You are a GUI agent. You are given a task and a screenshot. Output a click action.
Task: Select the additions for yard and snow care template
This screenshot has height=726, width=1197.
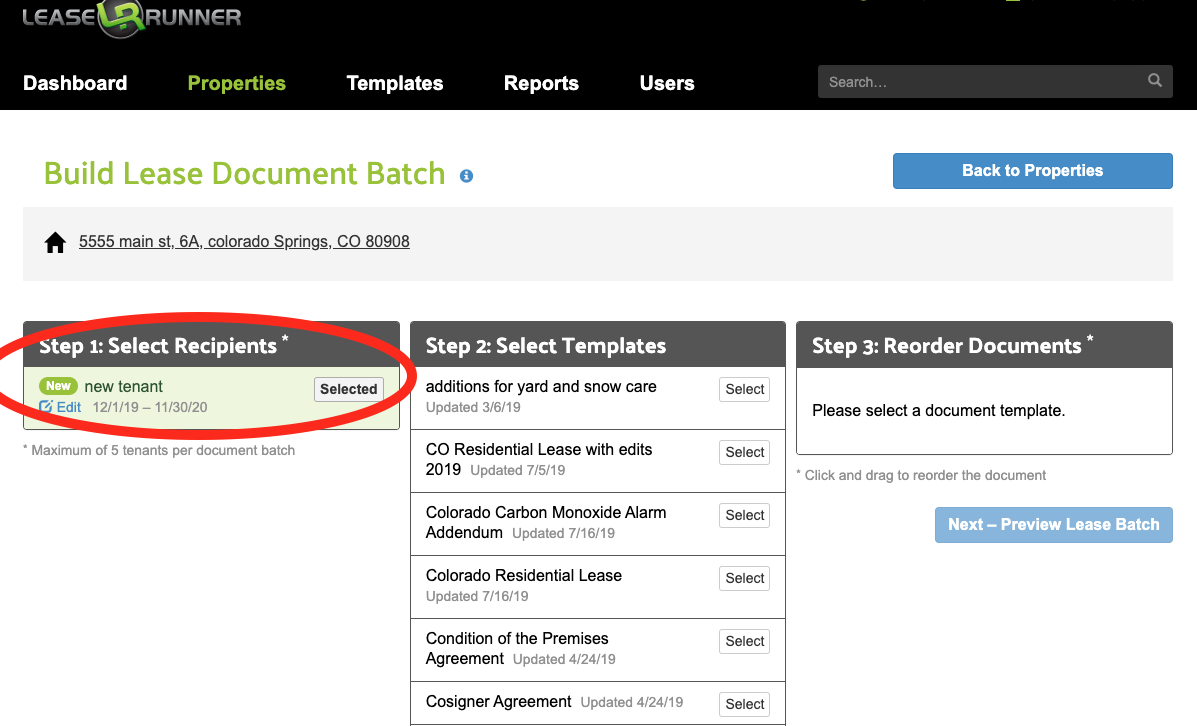(x=744, y=389)
